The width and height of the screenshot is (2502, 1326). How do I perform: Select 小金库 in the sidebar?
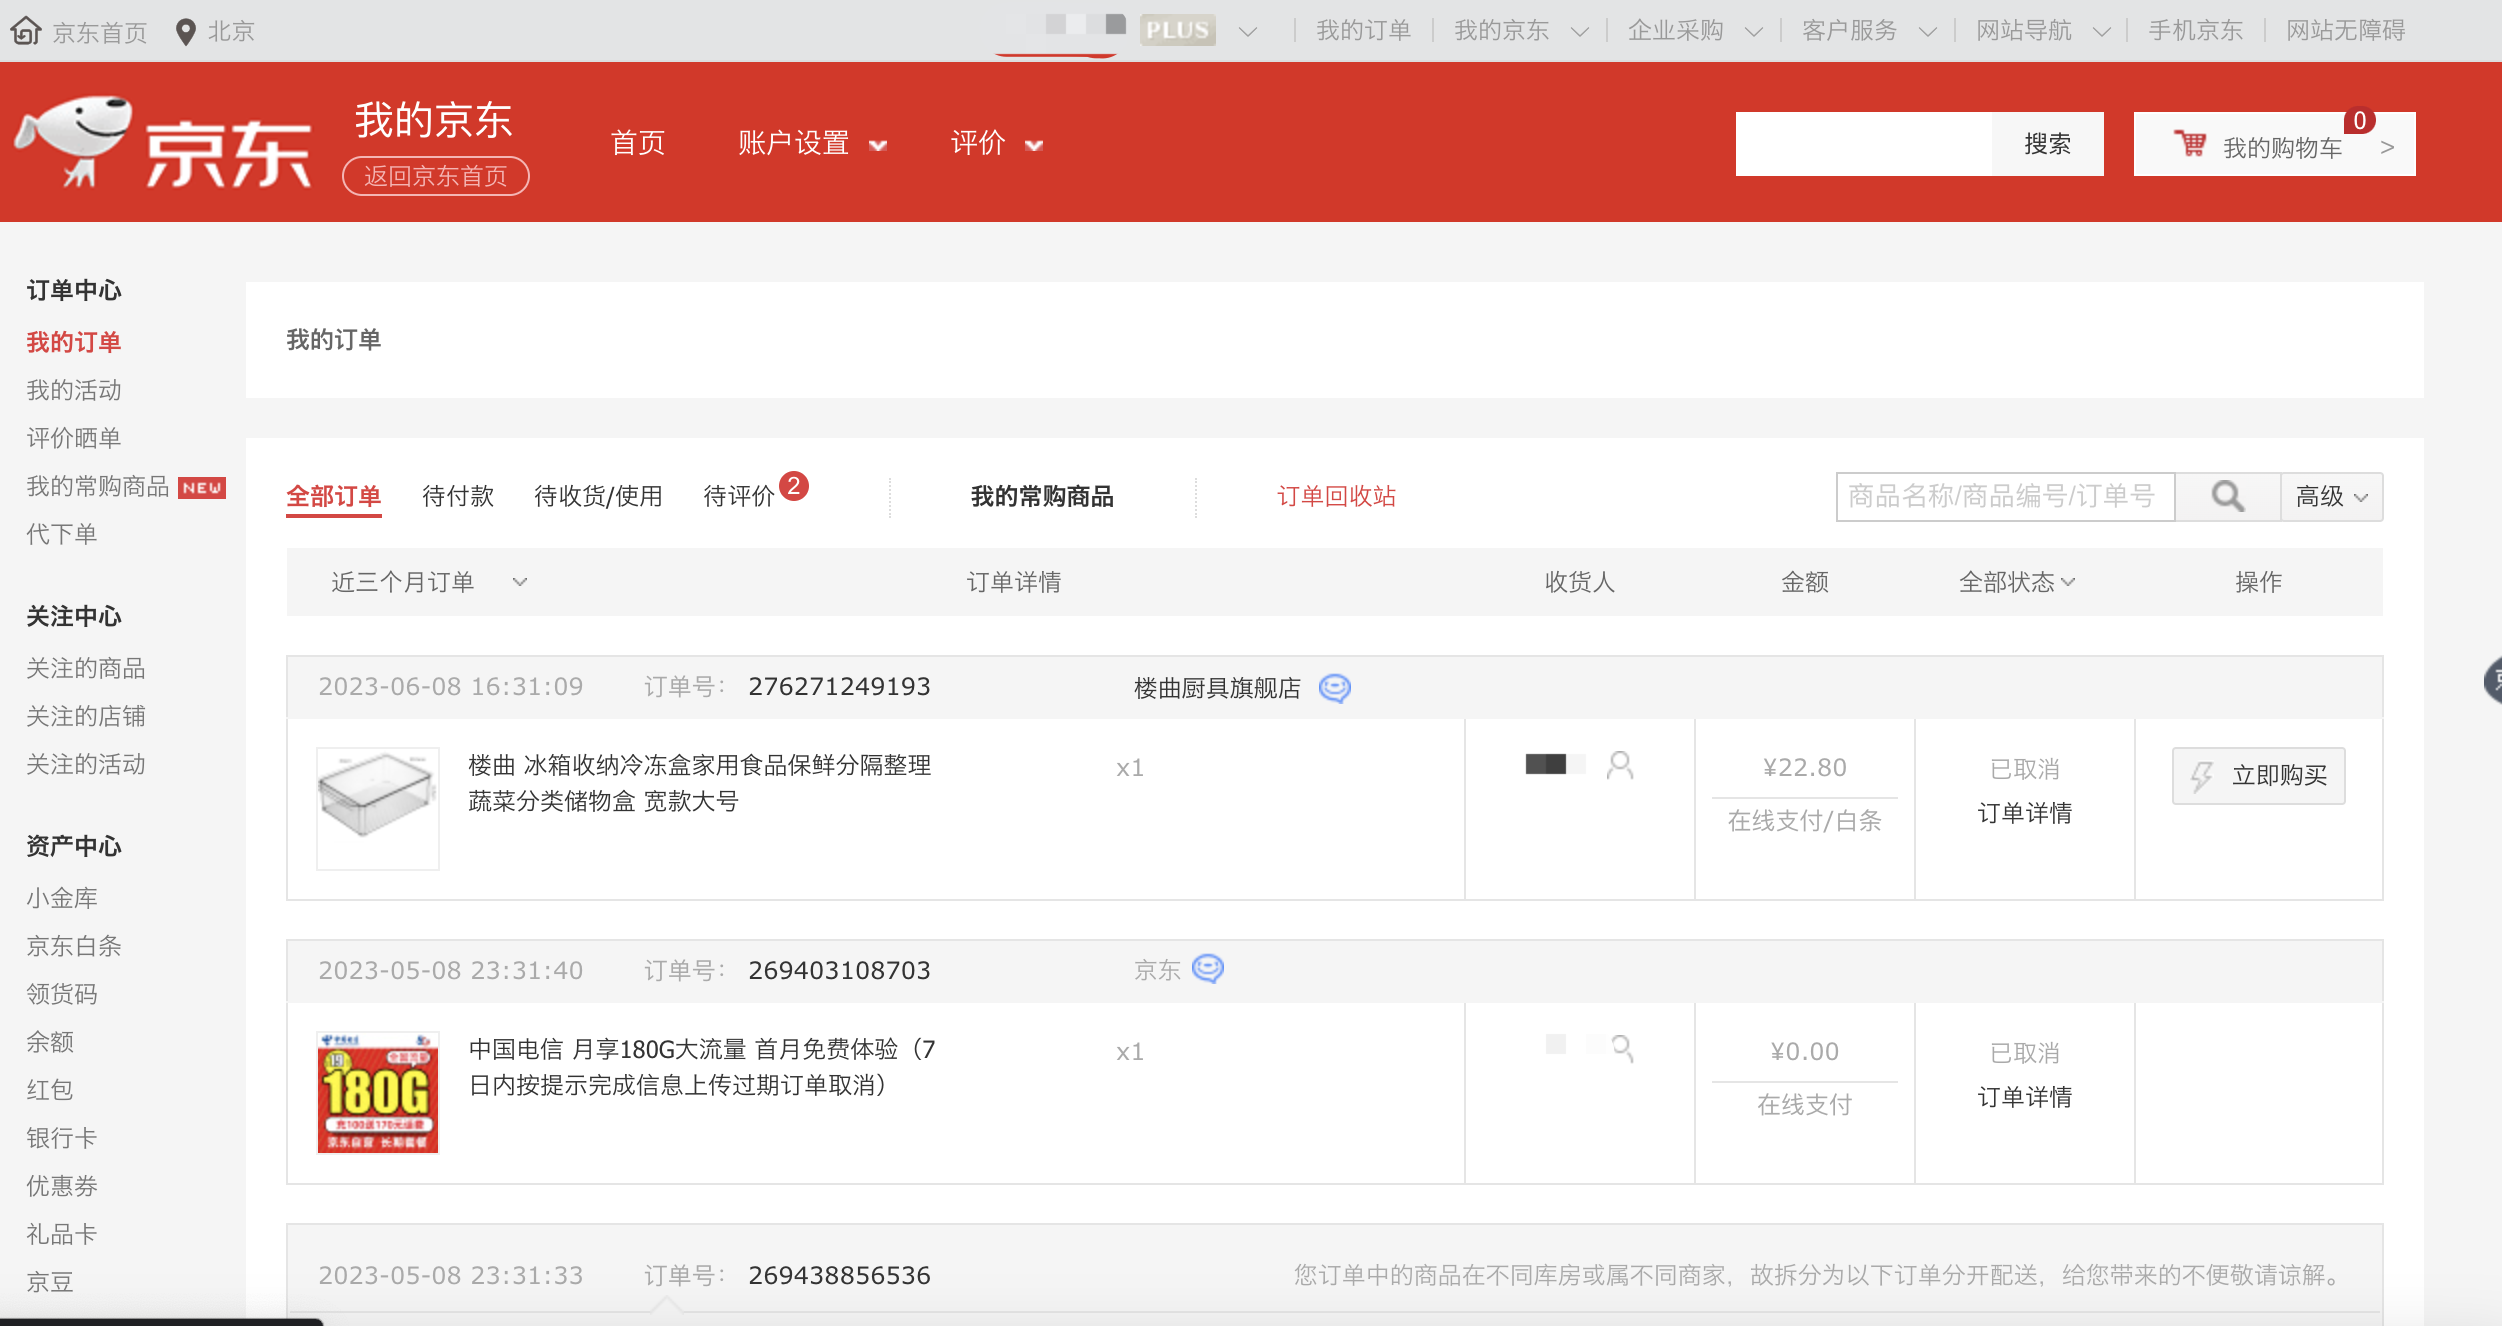tap(62, 898)
